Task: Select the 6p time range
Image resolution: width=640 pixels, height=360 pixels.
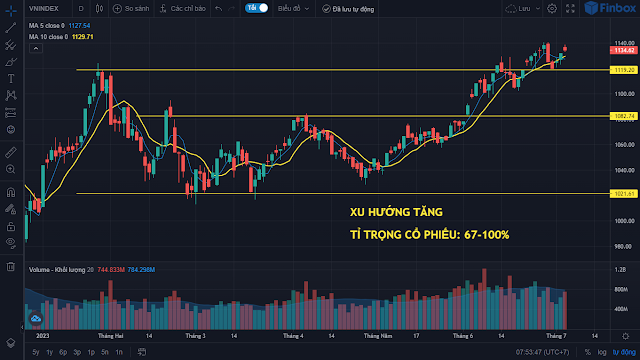Action: tap(63, 352)
